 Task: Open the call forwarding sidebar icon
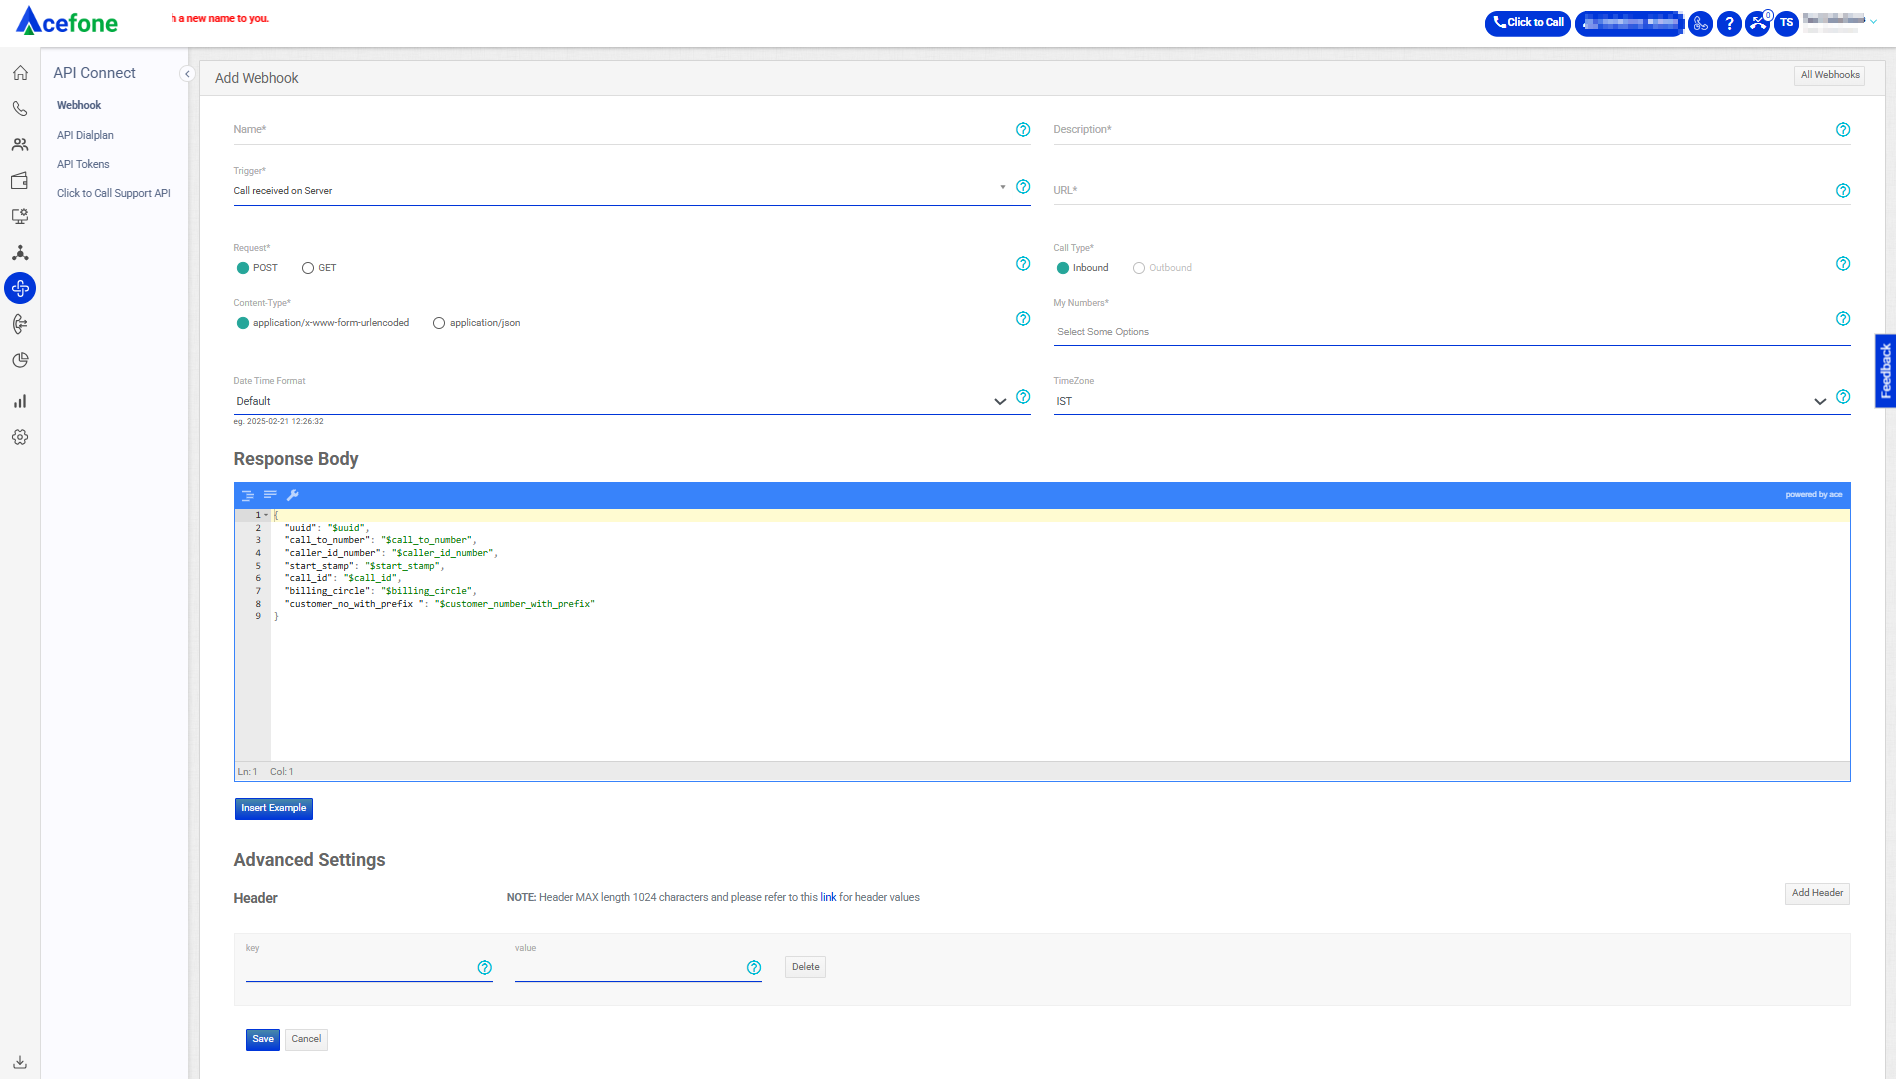pos(20,324)
